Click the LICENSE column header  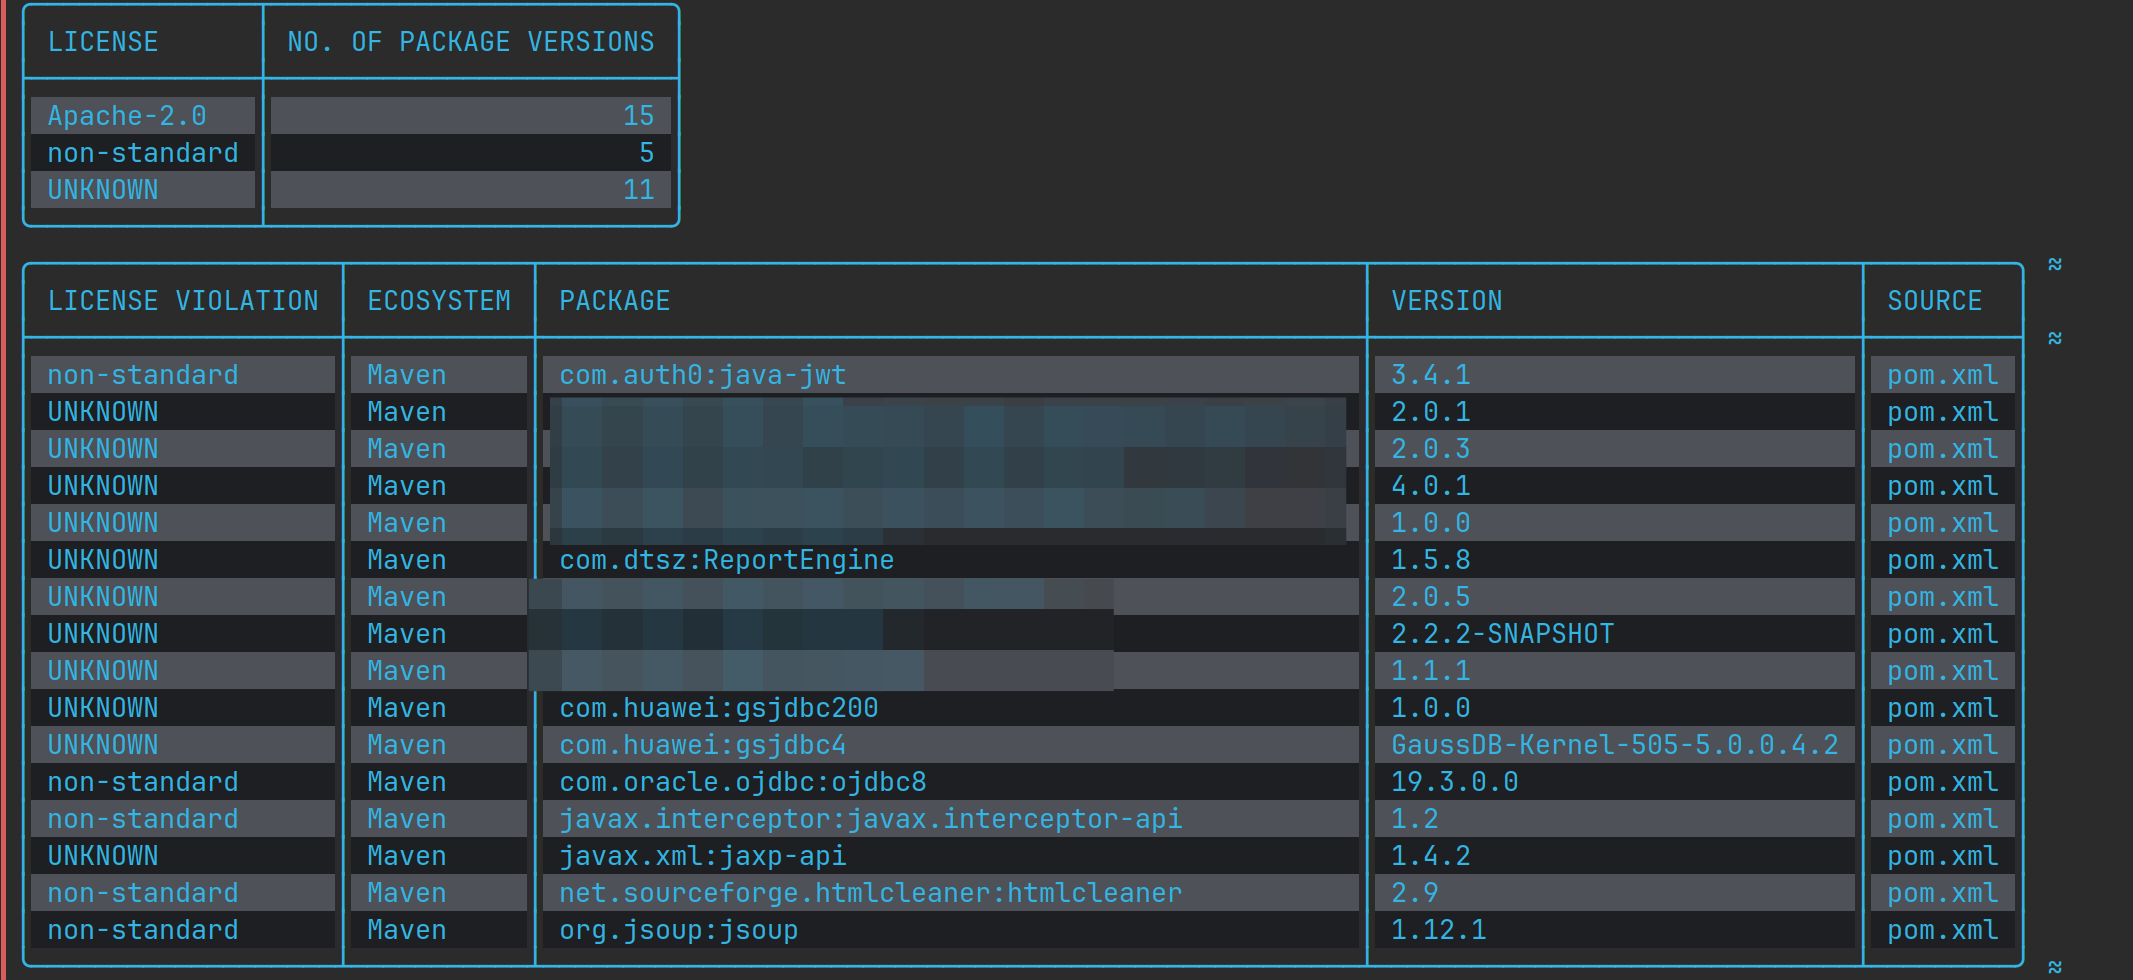103,42
